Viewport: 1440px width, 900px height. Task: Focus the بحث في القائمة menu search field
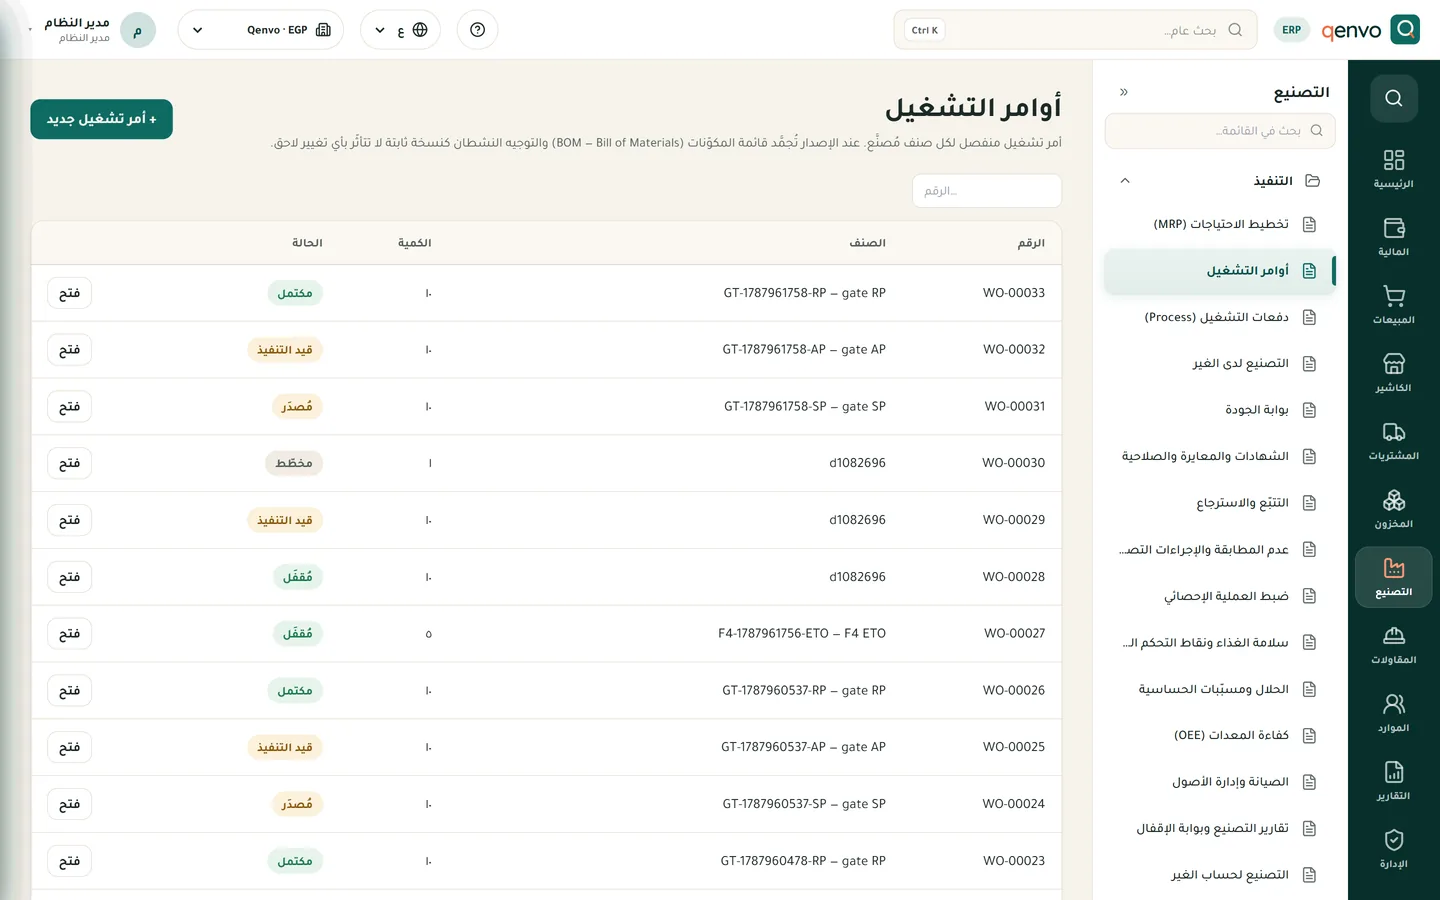[x=1220, y=131]
